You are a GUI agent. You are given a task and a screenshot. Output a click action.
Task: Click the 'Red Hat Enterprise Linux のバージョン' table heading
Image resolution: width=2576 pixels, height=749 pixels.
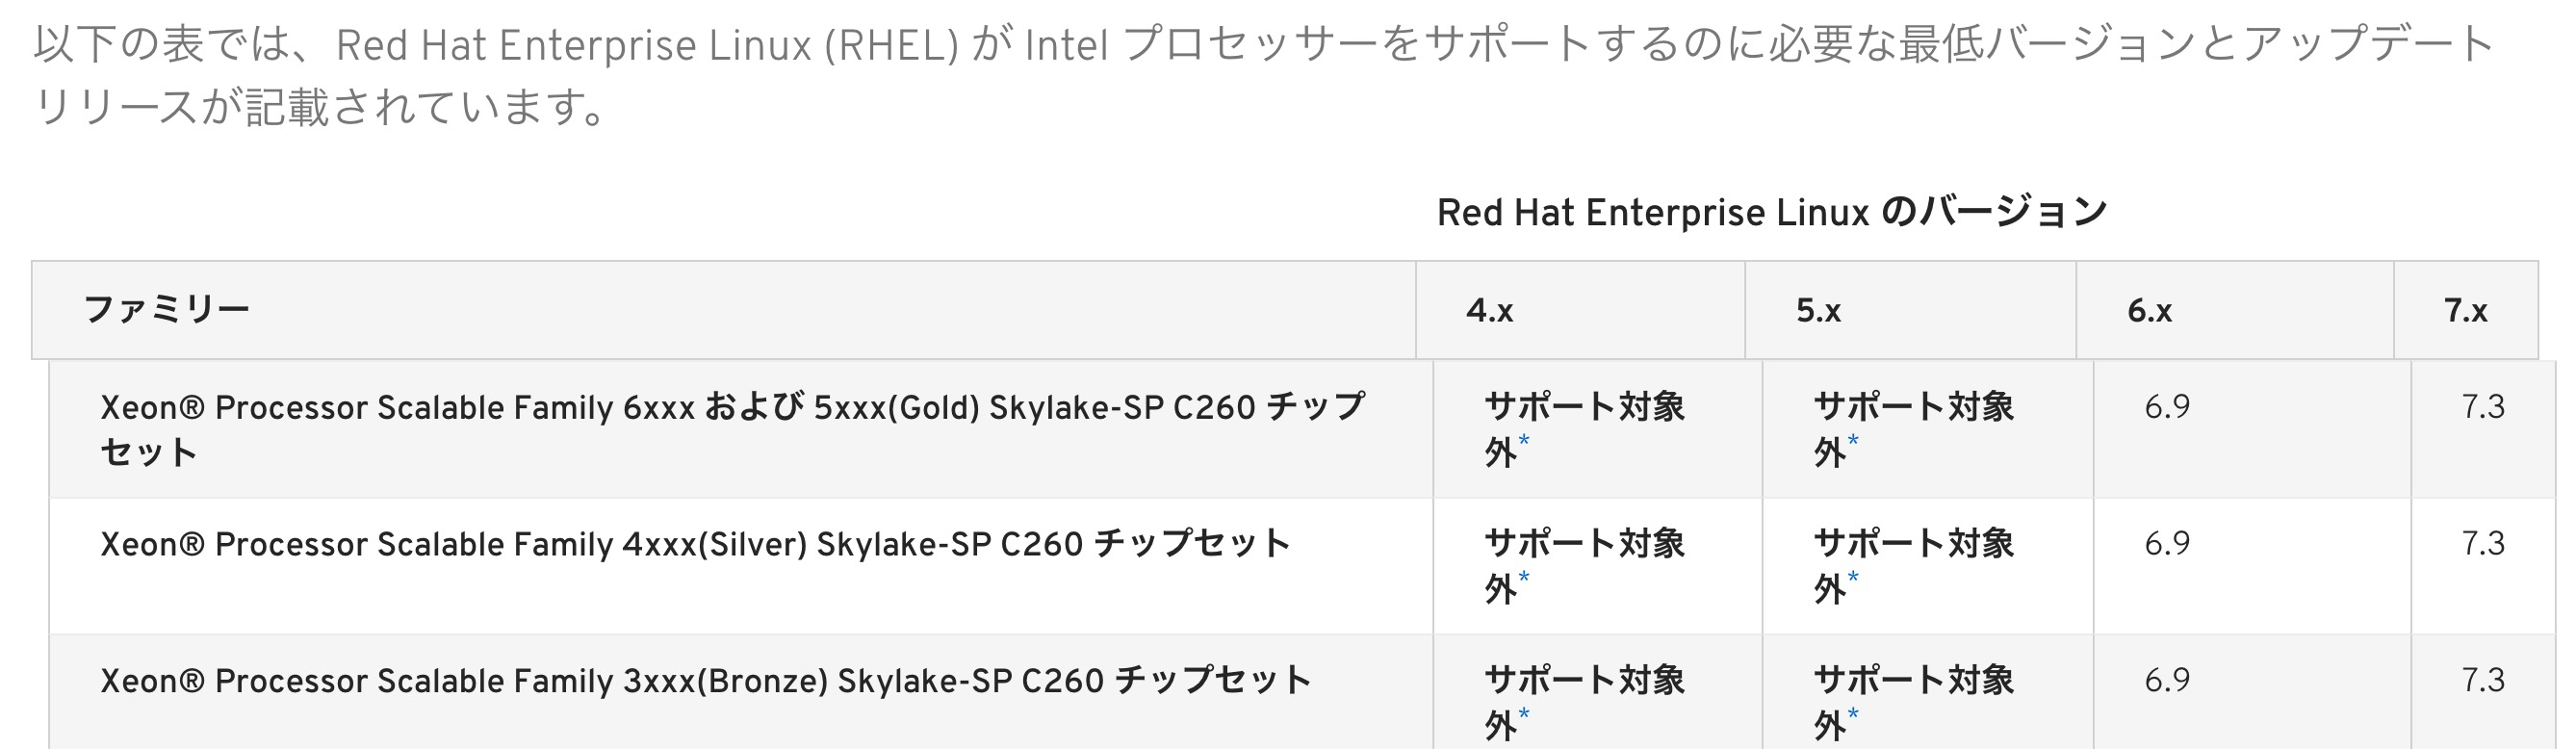[x=1771, y=213]
